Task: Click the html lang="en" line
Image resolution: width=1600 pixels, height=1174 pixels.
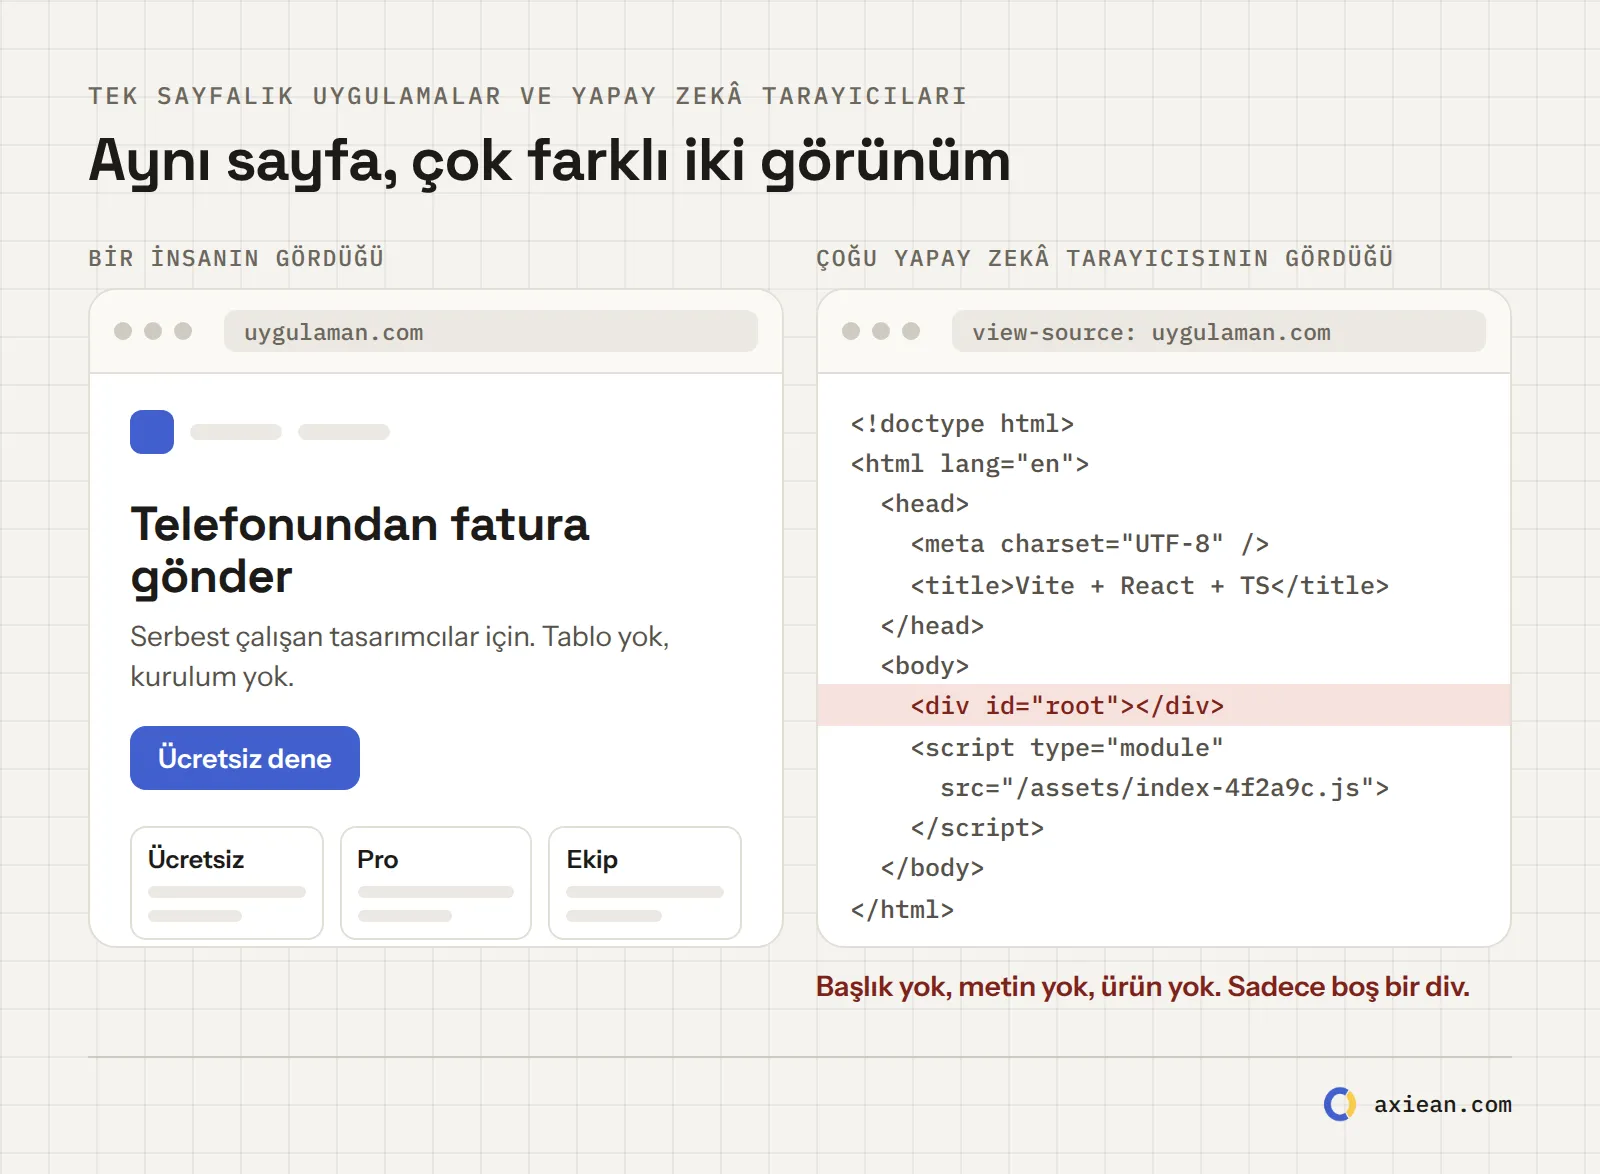Action: pos(970,464)
